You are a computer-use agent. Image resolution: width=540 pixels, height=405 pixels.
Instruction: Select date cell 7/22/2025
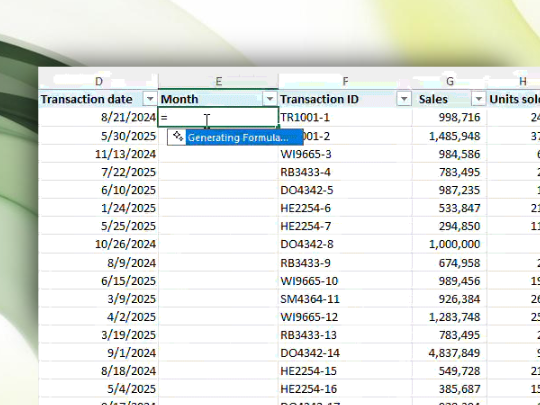point(98,172)
